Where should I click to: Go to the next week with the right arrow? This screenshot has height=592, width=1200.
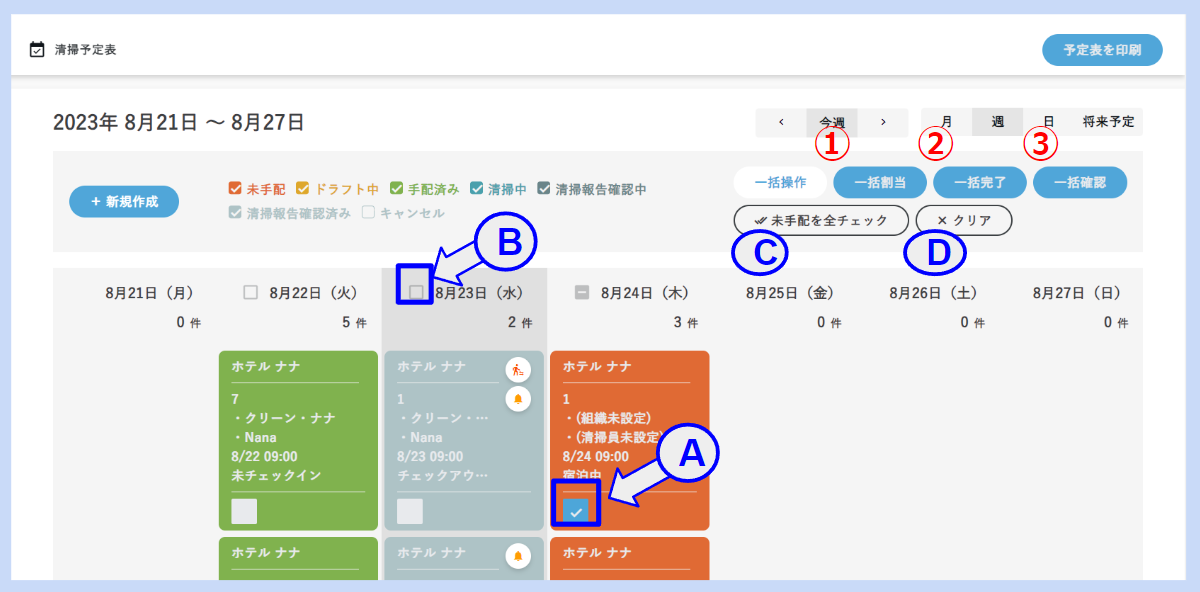883,122
